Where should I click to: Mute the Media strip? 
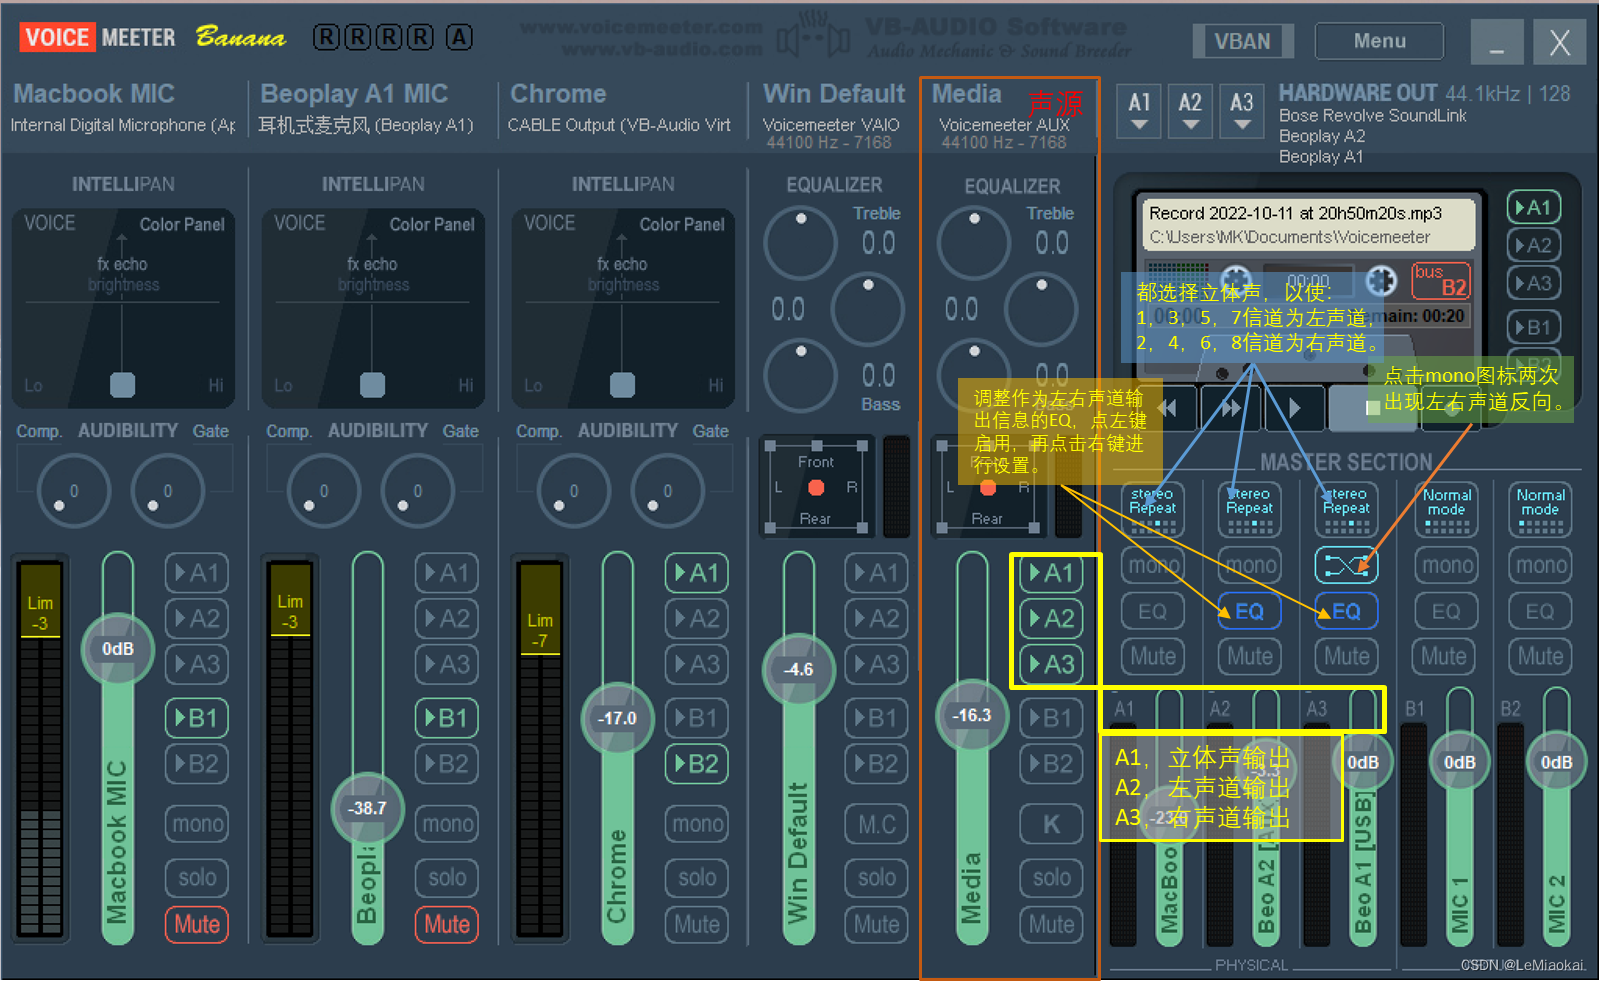click(x=1051, y=924)
